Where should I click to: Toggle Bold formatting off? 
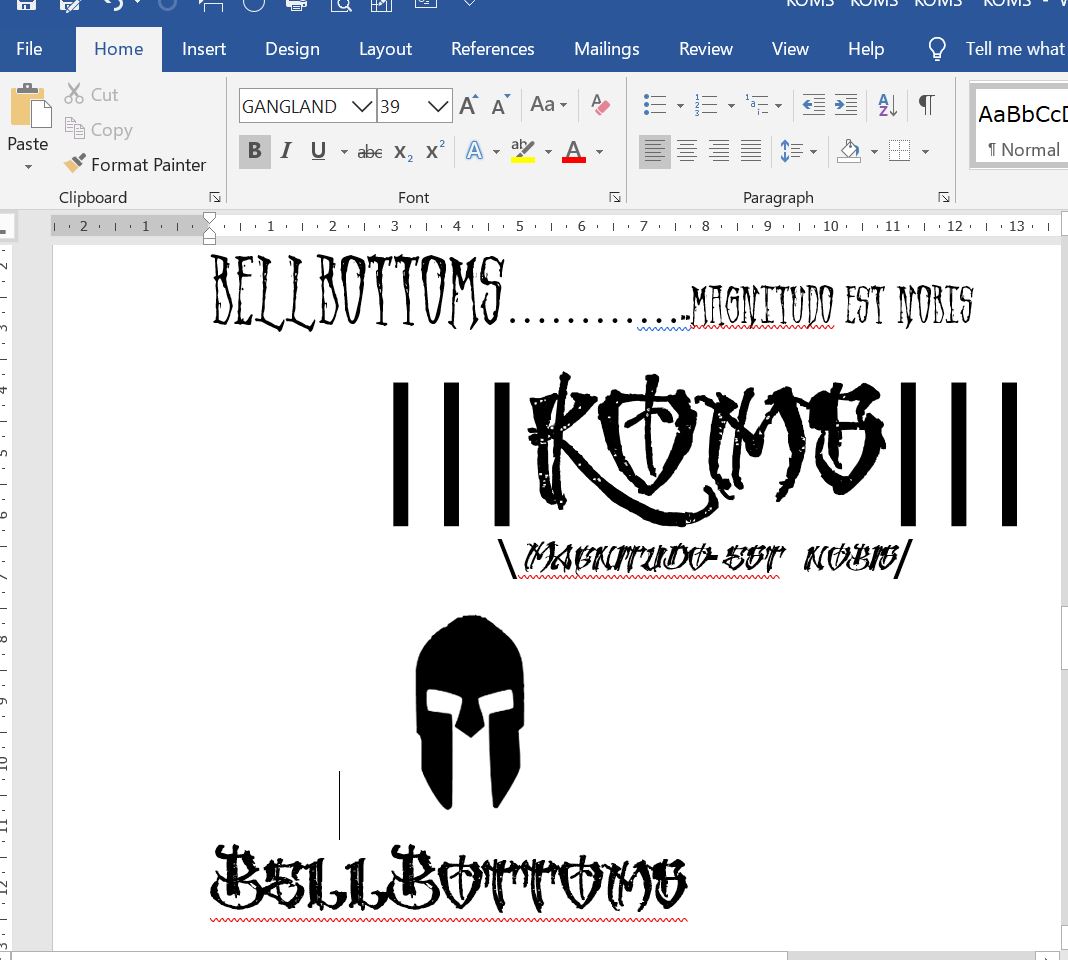pos(254,151)
